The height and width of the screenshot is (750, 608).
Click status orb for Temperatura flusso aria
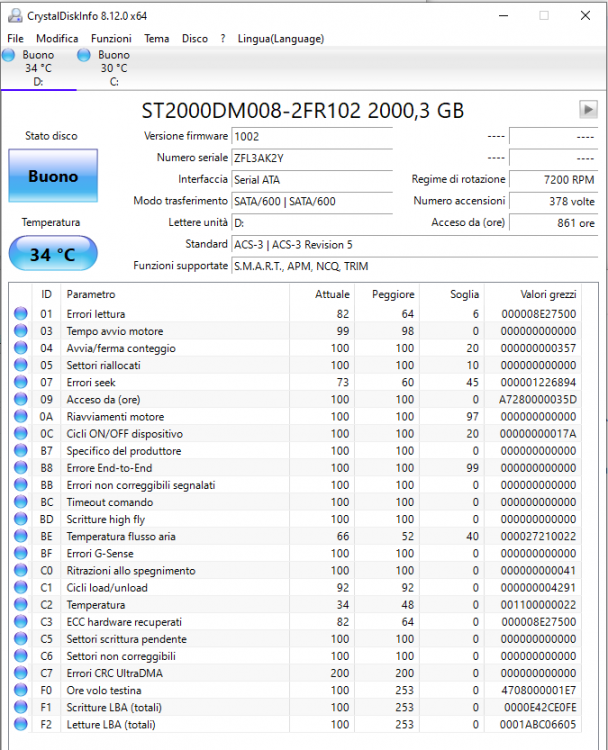21,536
